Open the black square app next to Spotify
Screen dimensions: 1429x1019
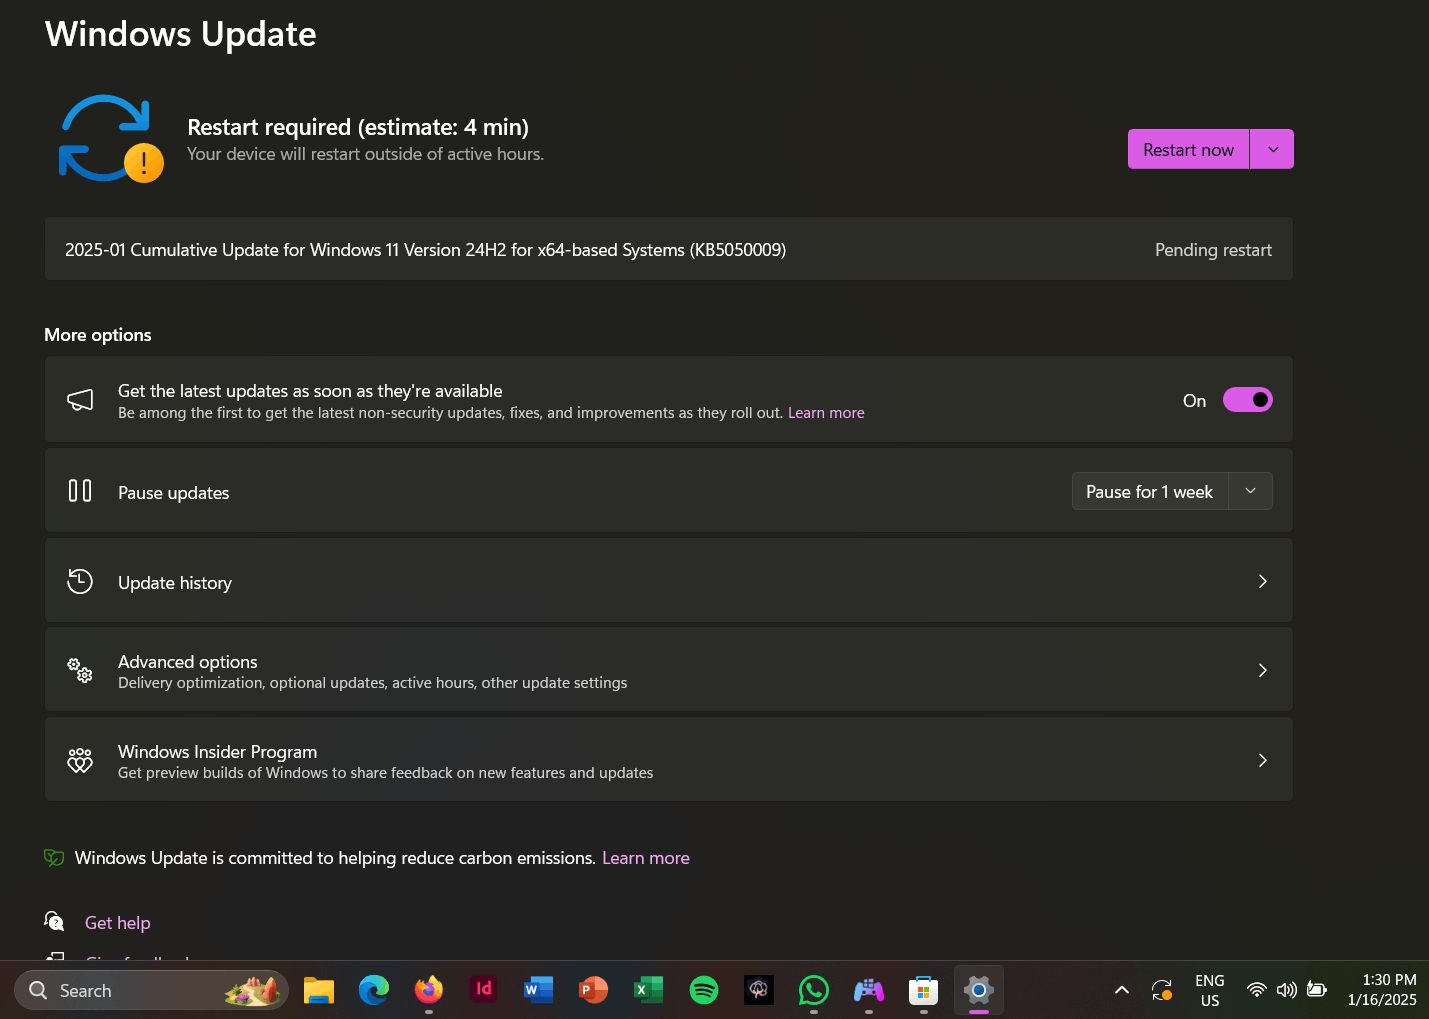tap(759, 990)
